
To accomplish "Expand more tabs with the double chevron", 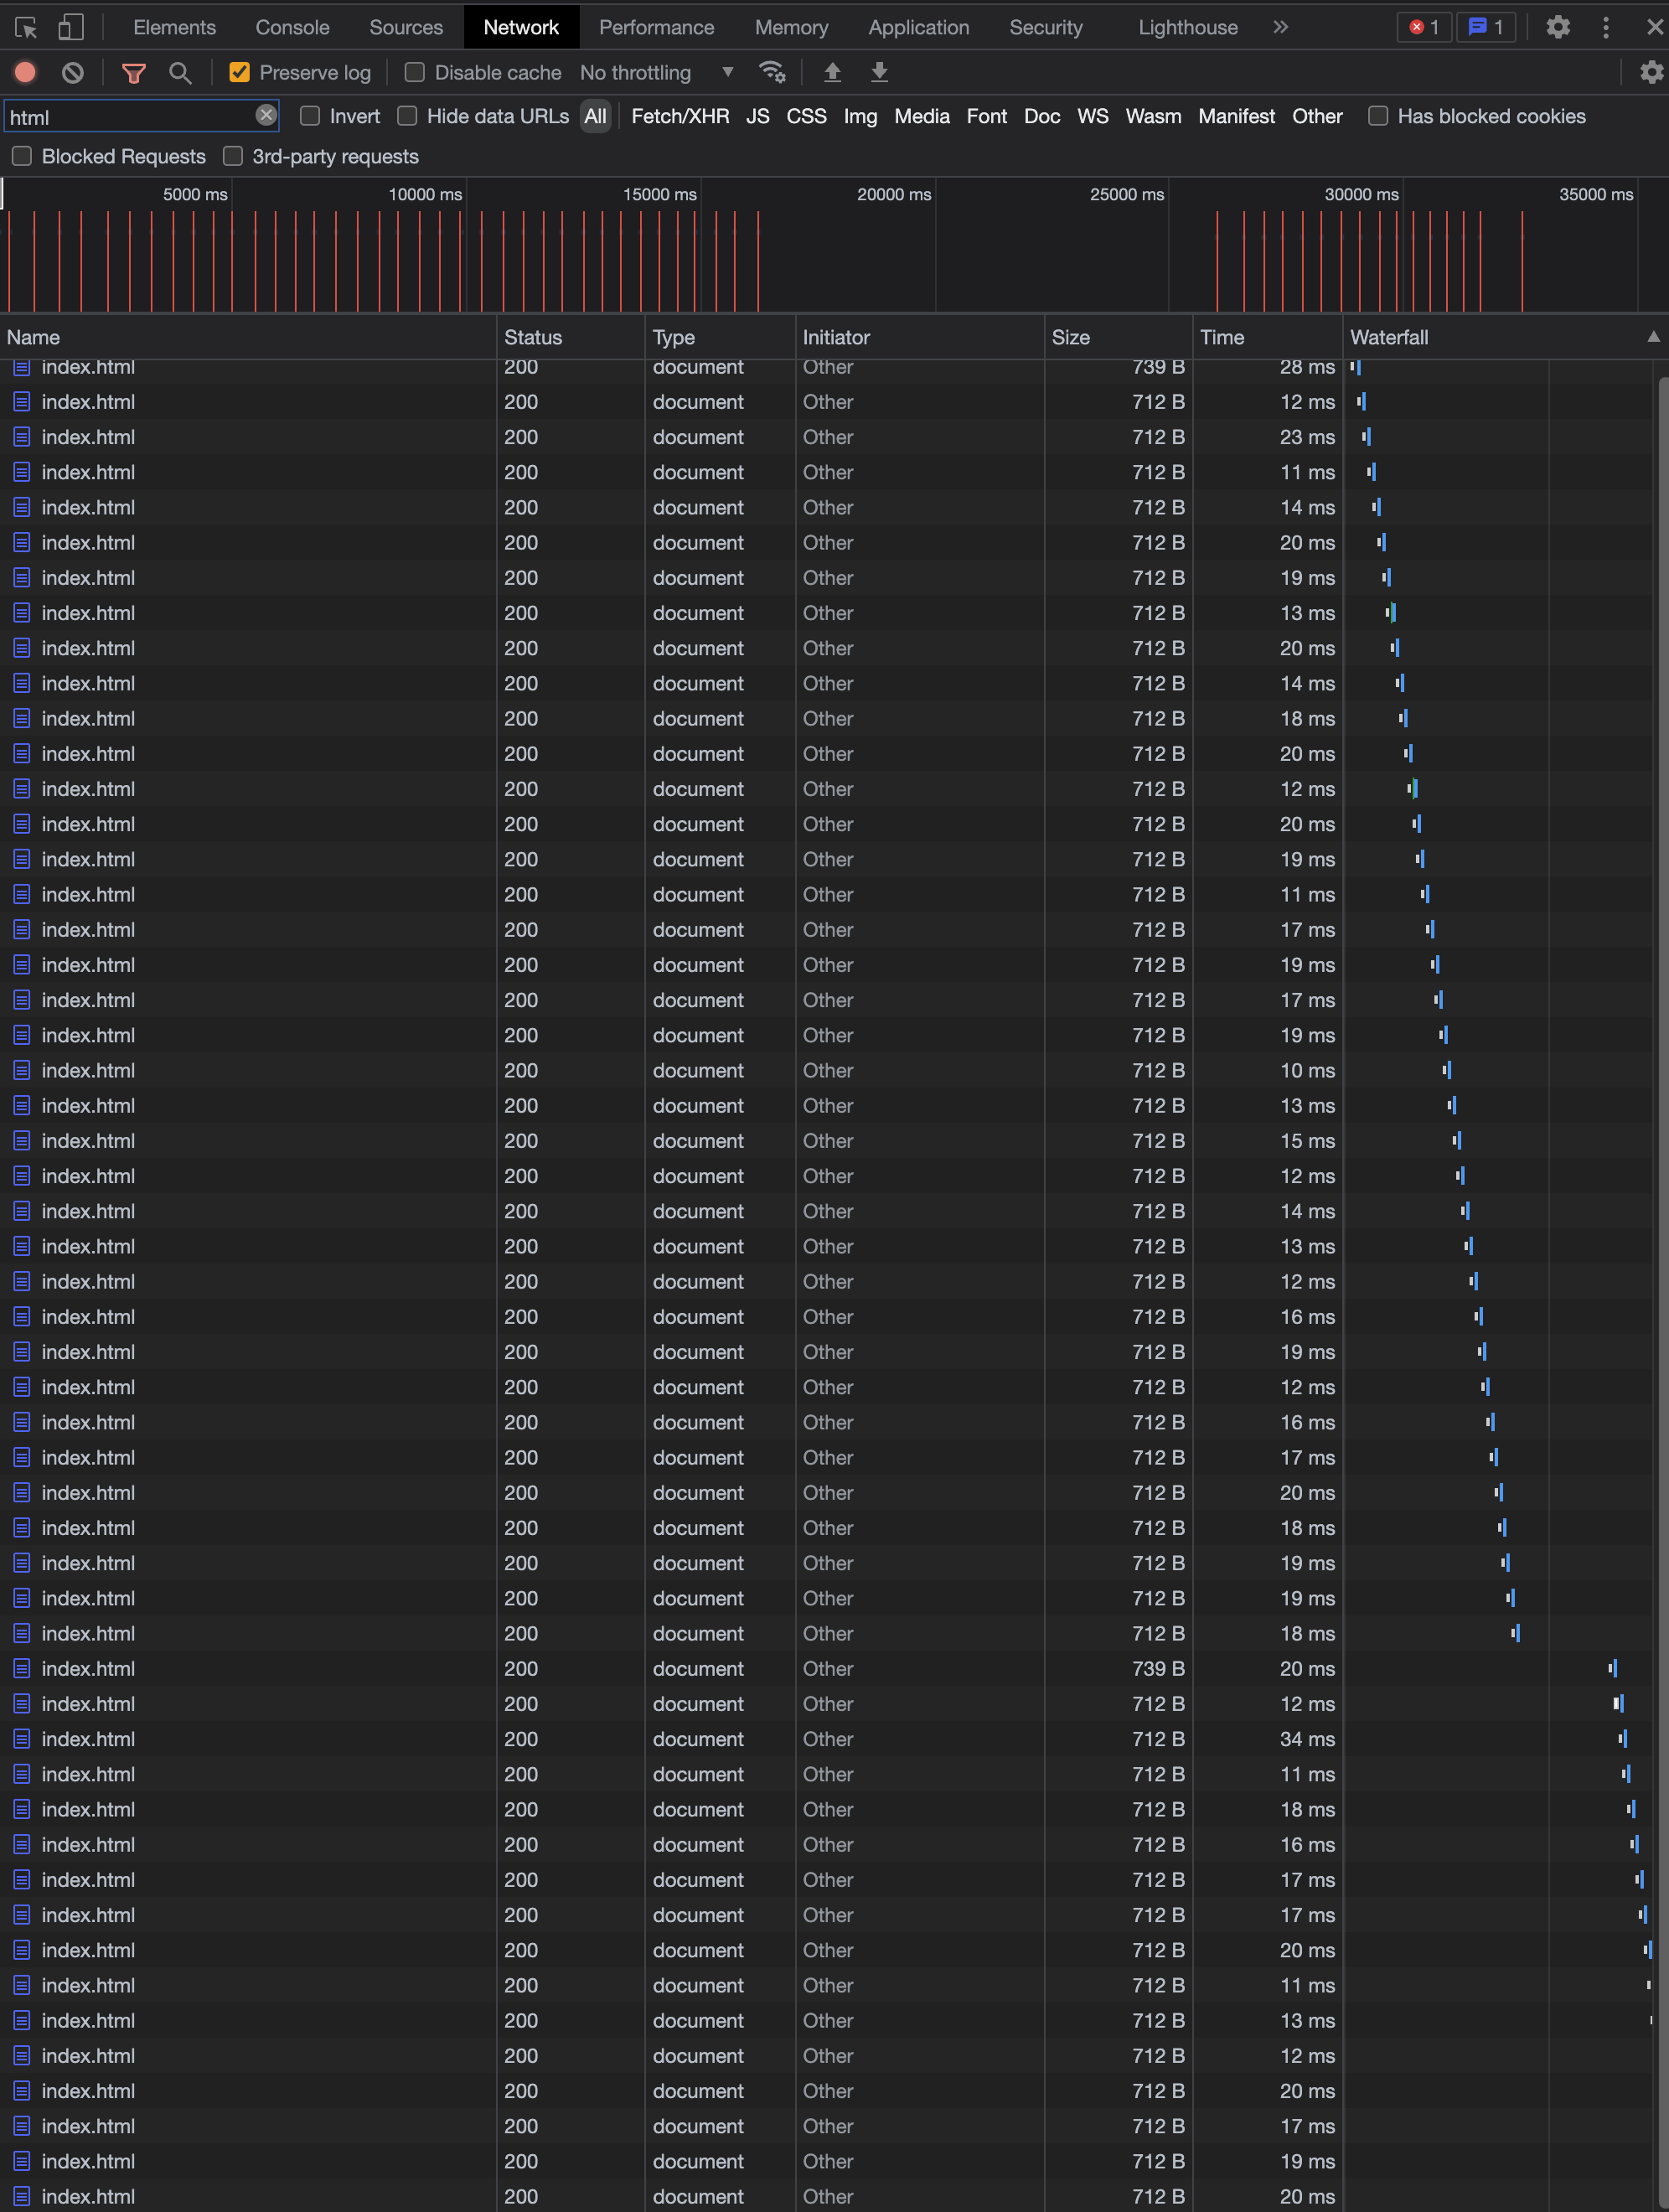I will 1280,27.
